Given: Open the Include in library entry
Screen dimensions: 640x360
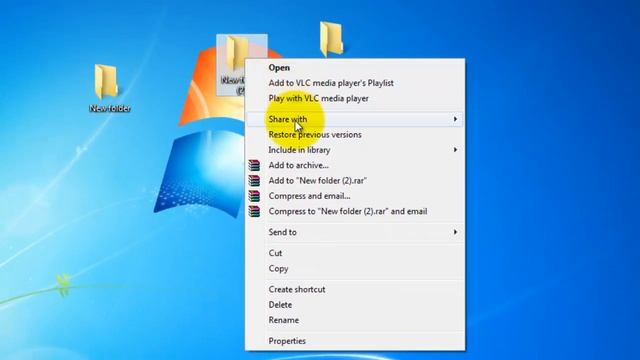Looking at the screenshot, I should click(355, 150).
